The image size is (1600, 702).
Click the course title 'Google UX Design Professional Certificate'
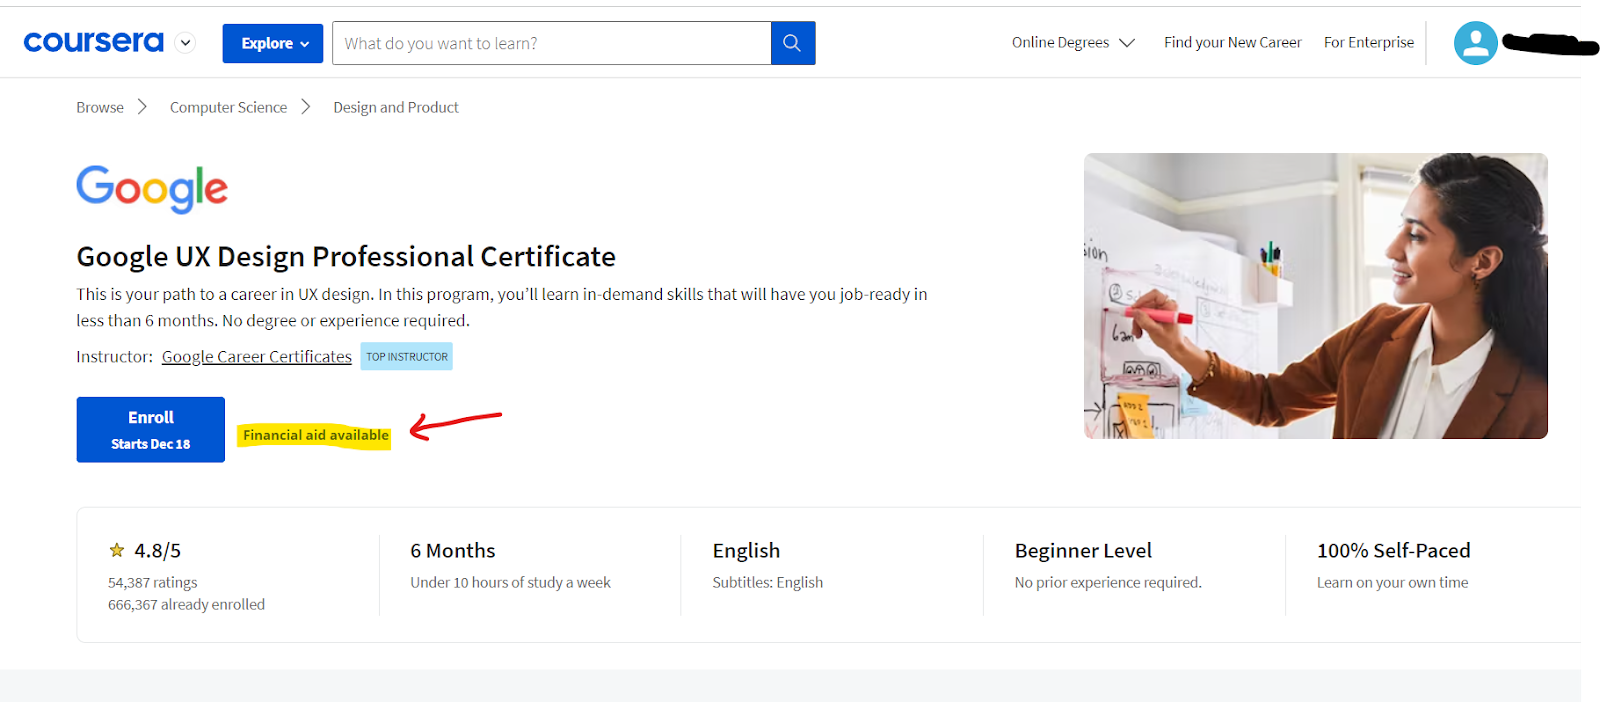pyautogui.click(x=346, y=257)
